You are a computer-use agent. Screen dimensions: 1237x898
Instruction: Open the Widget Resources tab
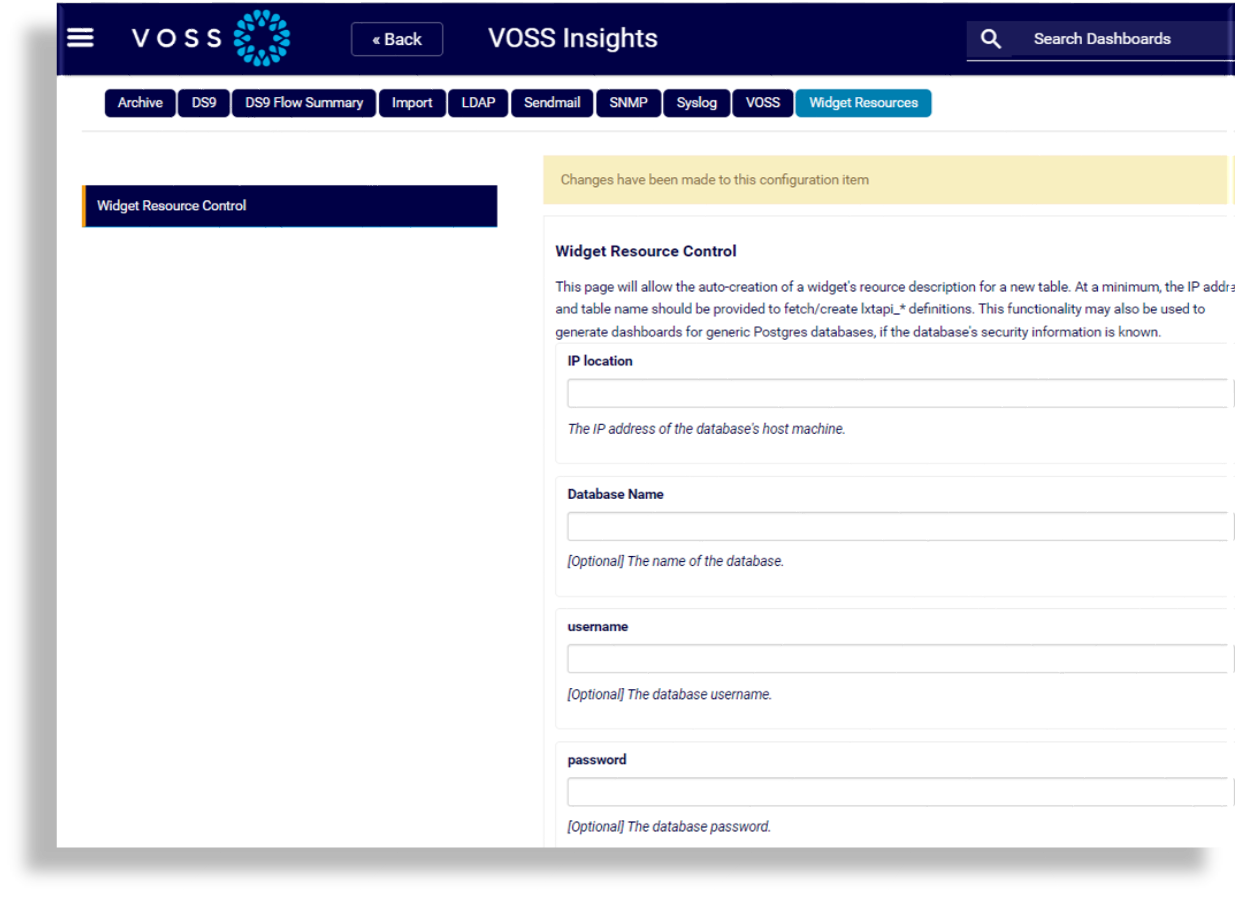(863, 103)
